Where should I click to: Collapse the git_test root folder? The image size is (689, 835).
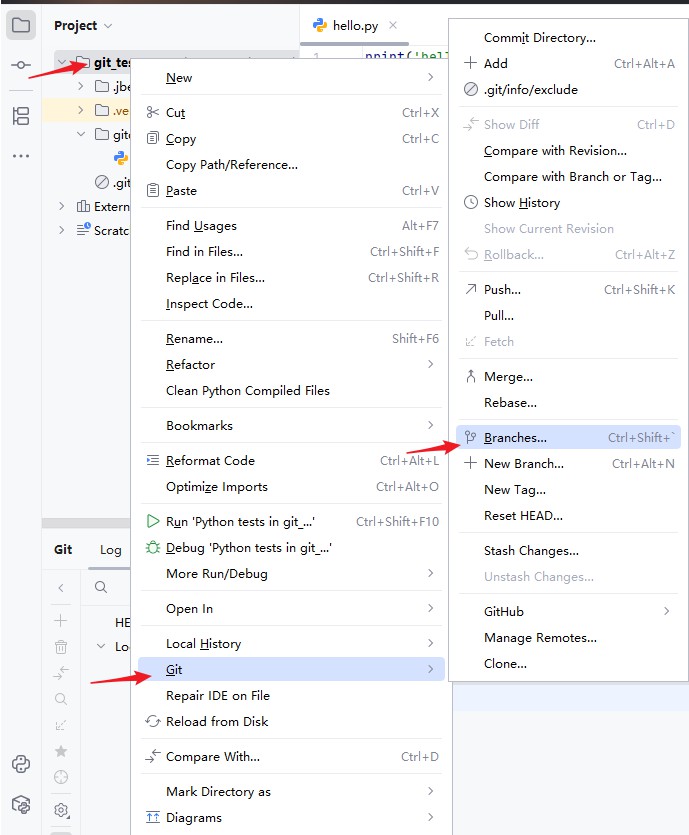62,62
